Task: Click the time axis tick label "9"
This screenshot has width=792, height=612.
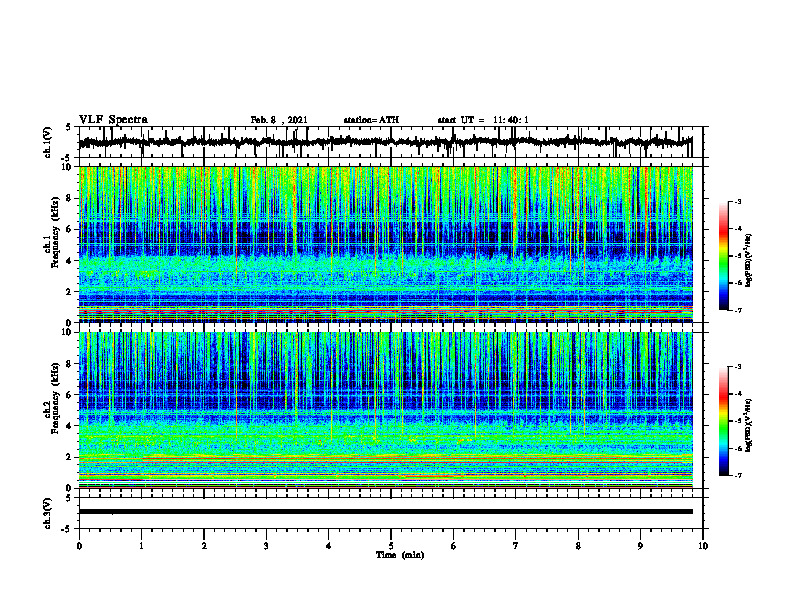Action: pos(640,546)
